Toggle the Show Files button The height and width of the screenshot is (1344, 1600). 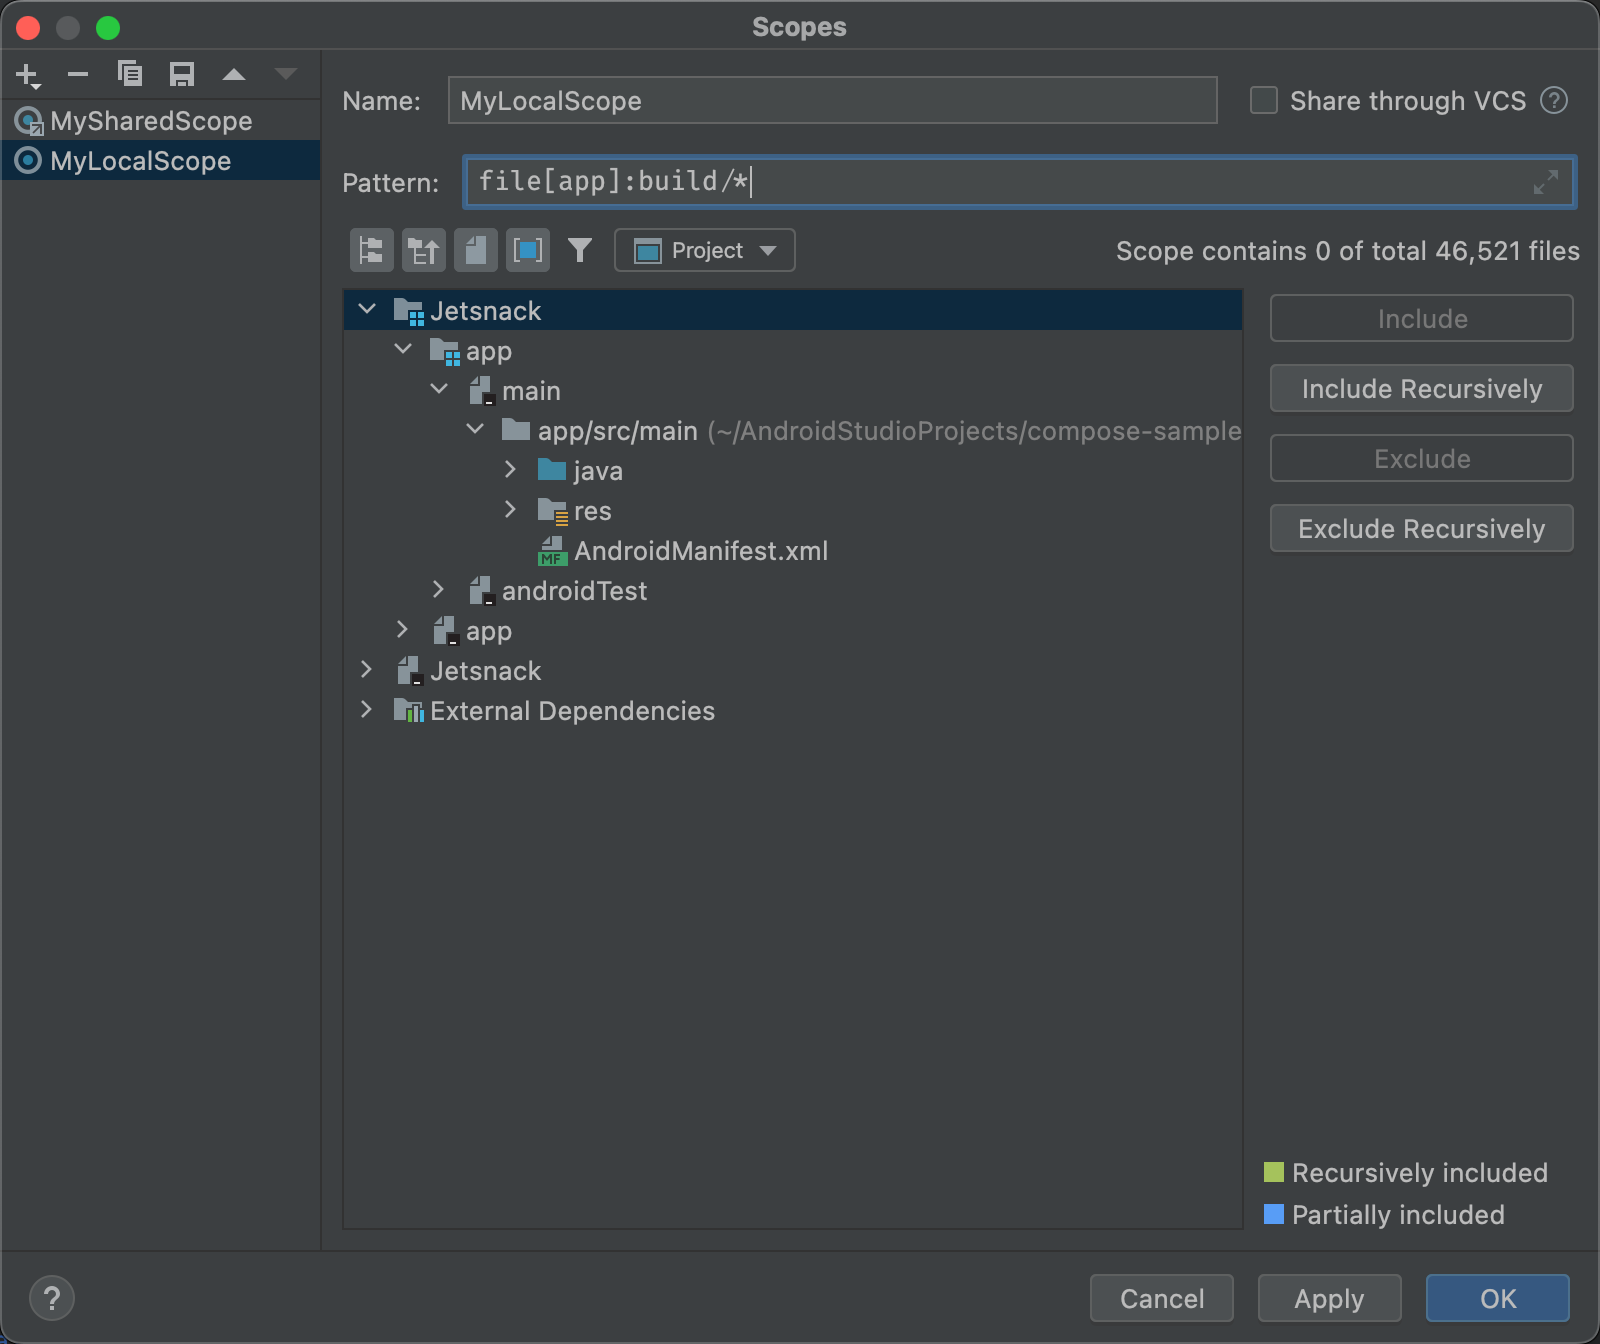476,250
